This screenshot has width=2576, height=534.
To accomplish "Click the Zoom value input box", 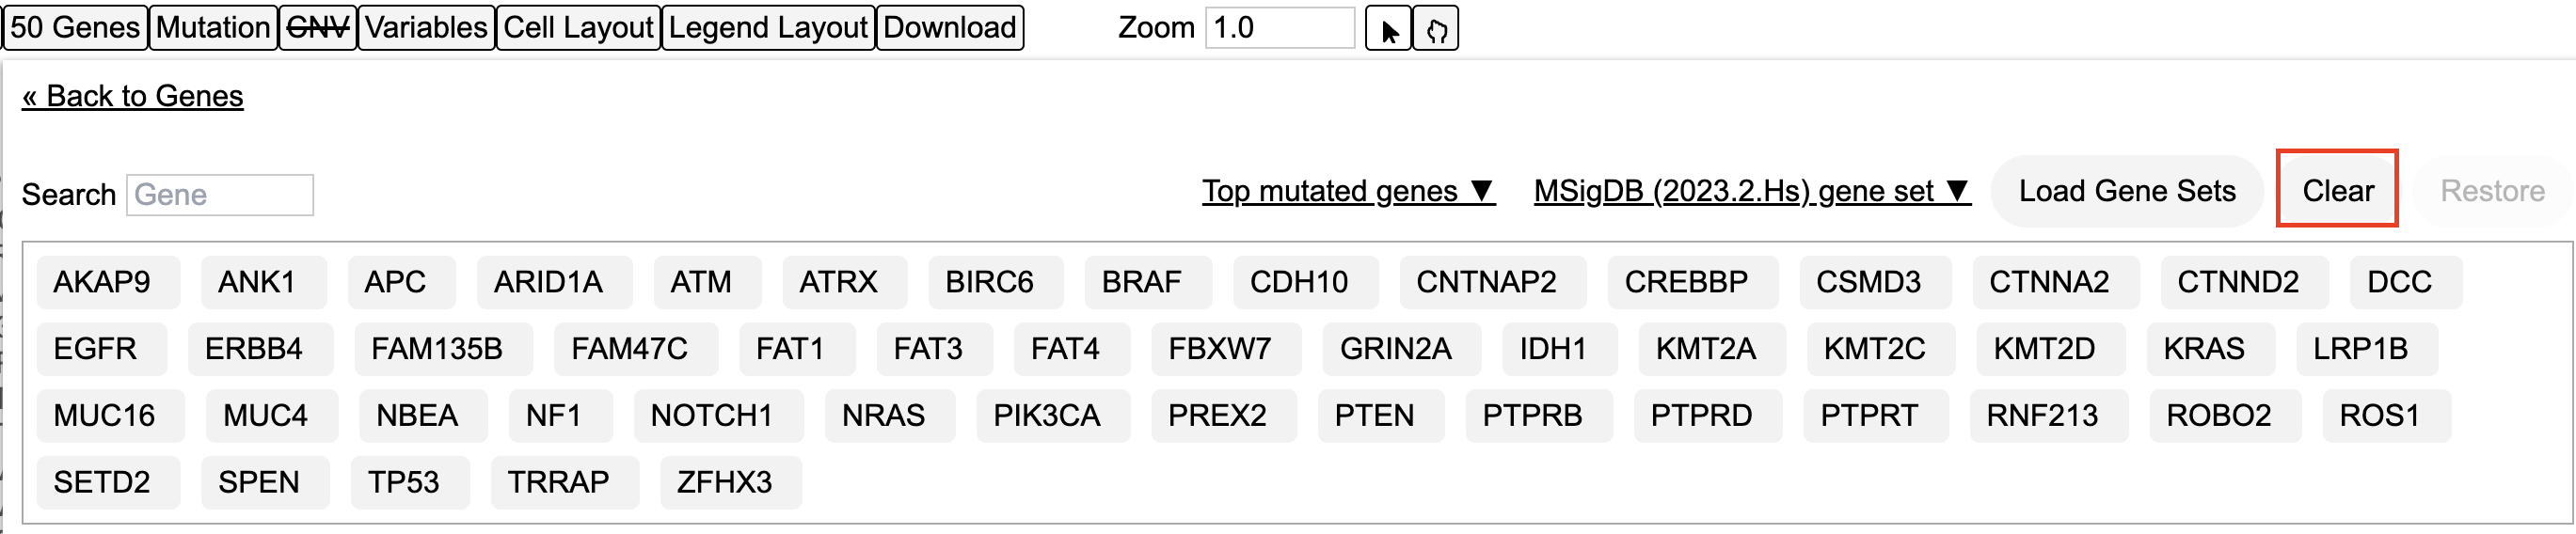I will coord(1279,28).
